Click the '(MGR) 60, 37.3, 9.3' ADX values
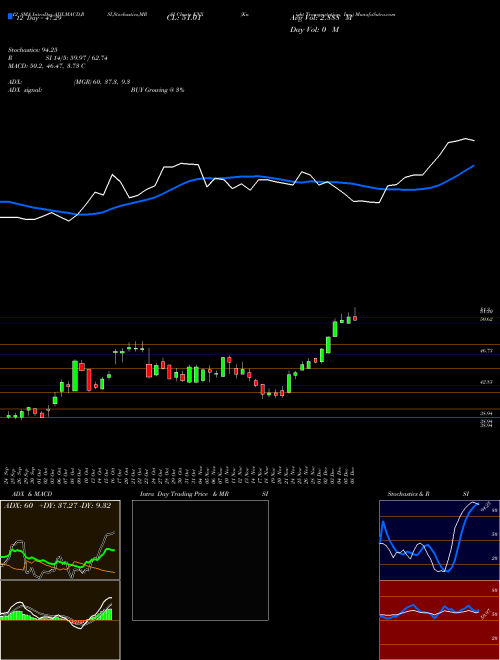Viewport: 500px width, 660px height. tap(102, 82)
